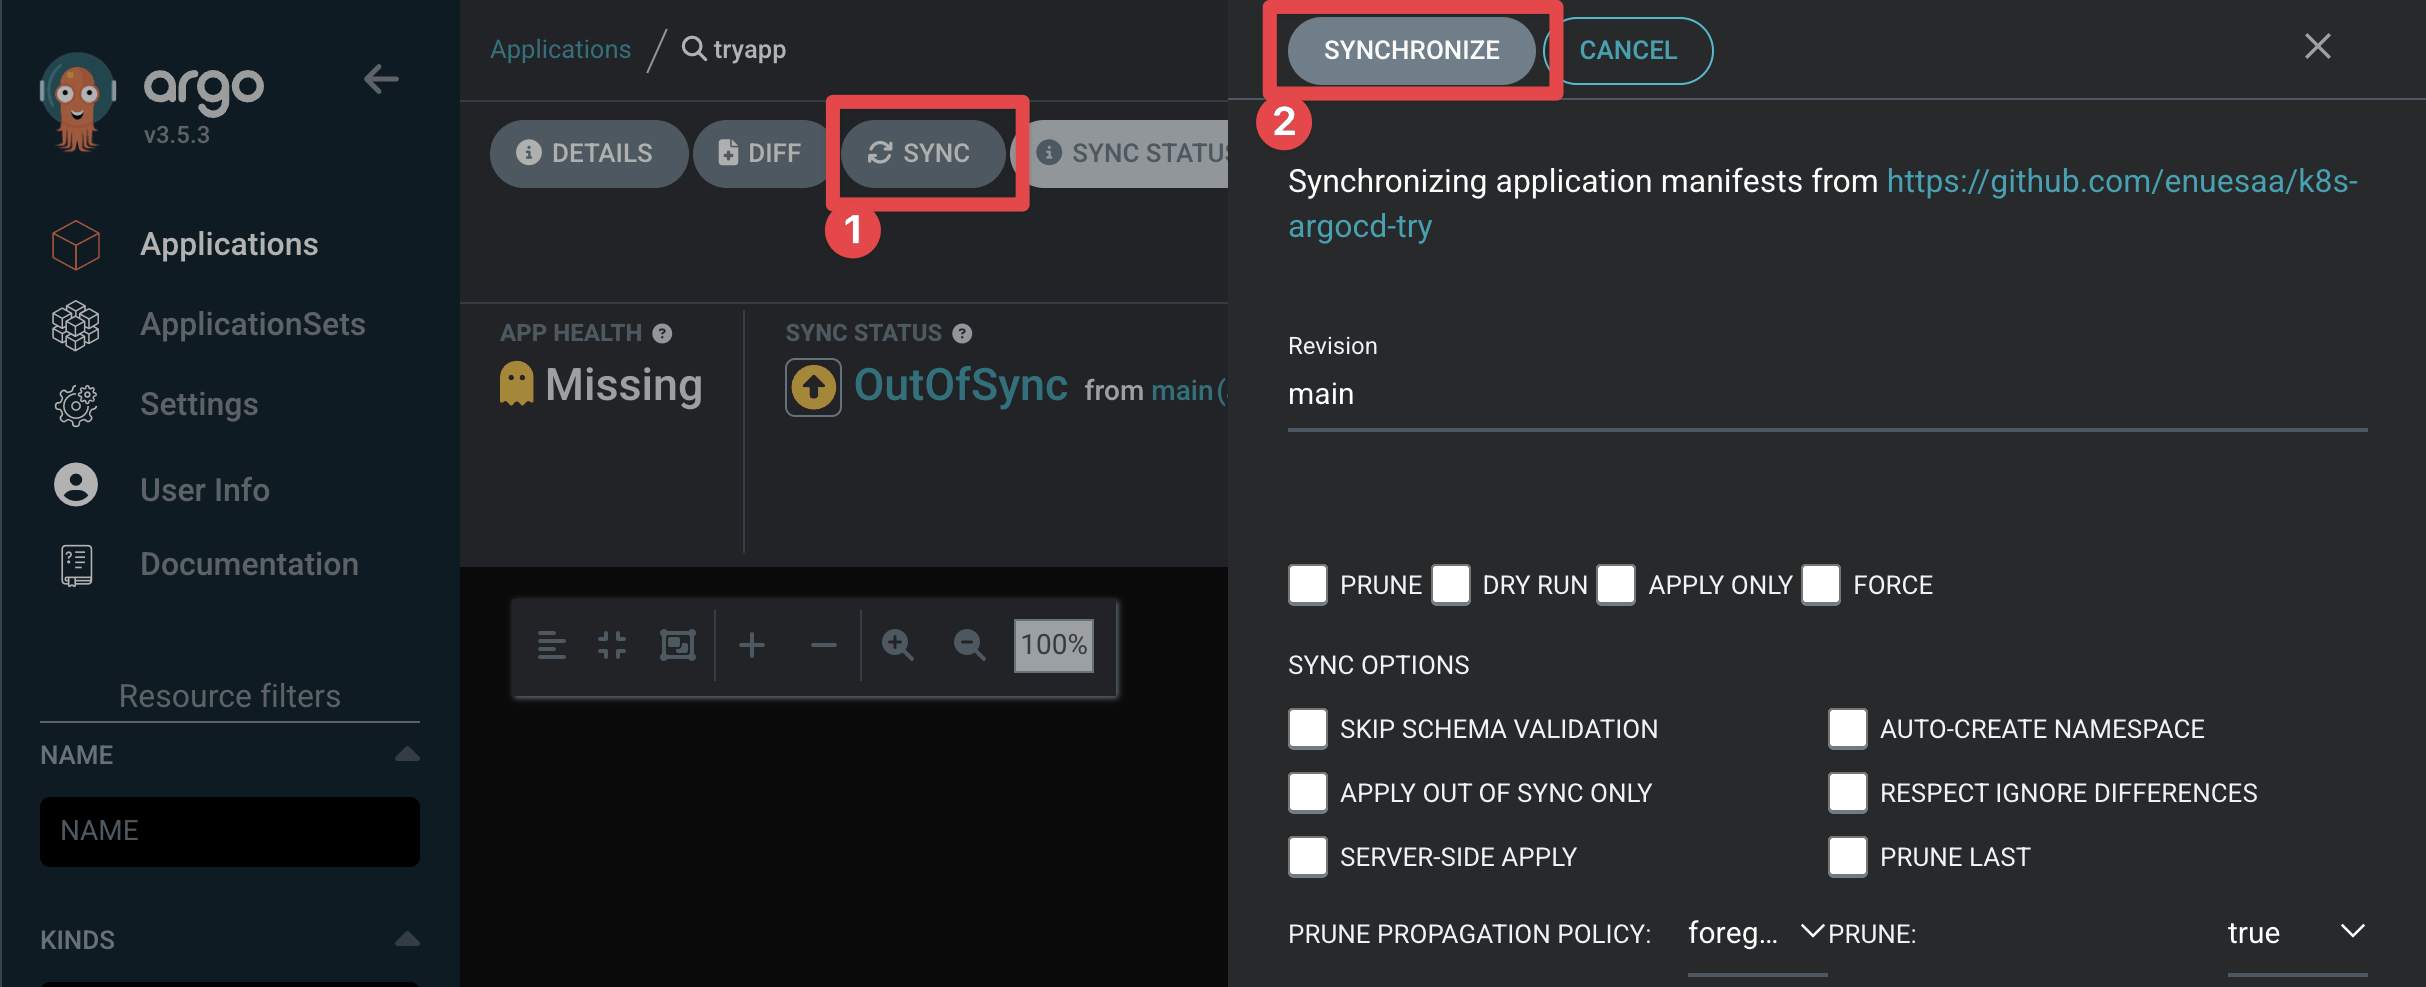The image size is (2426, 987).
Task: Collapse sidebar with the back arrow
Action: click(381, 79)
